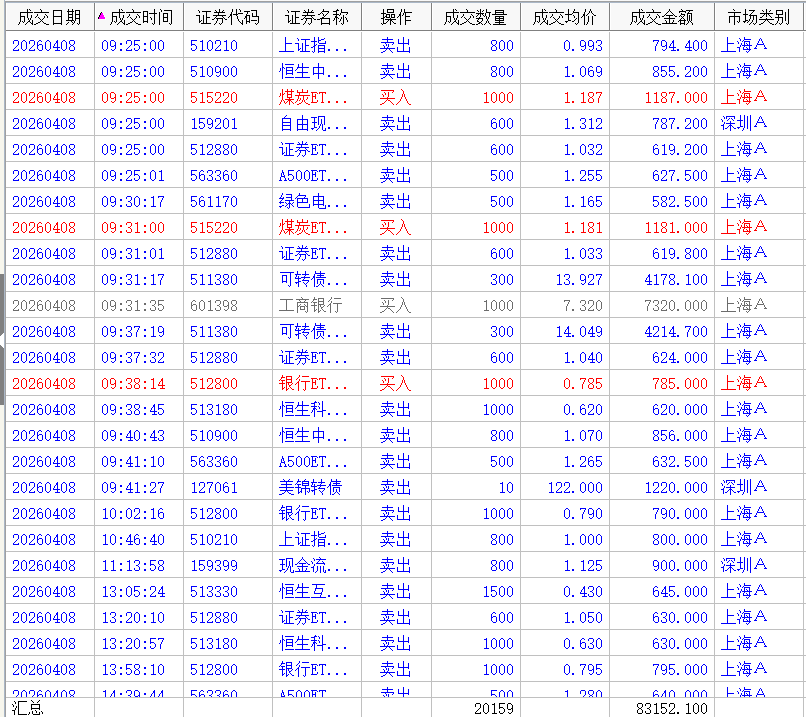
Task: Sort by the 证券代码 column header
Action: [x=227, y=17]
